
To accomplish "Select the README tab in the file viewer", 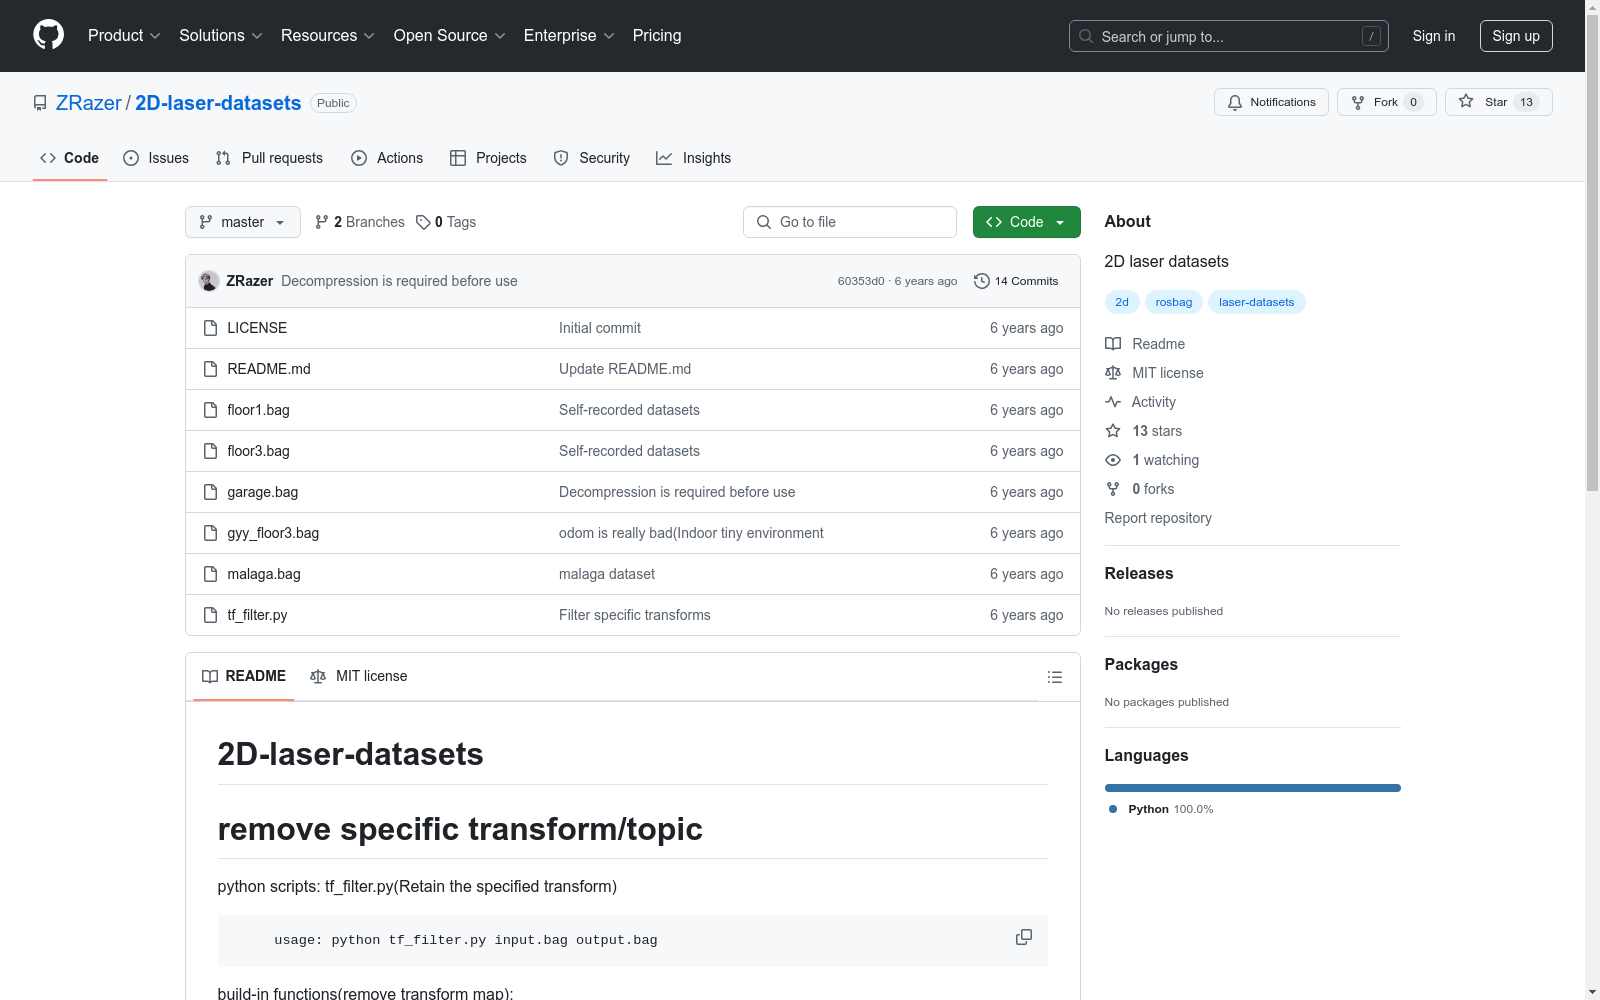I will point(244,676).
